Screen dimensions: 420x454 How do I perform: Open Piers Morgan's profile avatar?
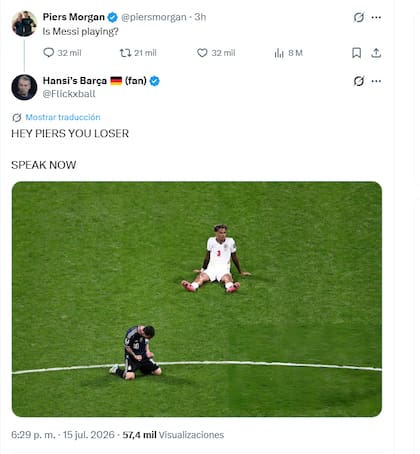pos(24,23)
